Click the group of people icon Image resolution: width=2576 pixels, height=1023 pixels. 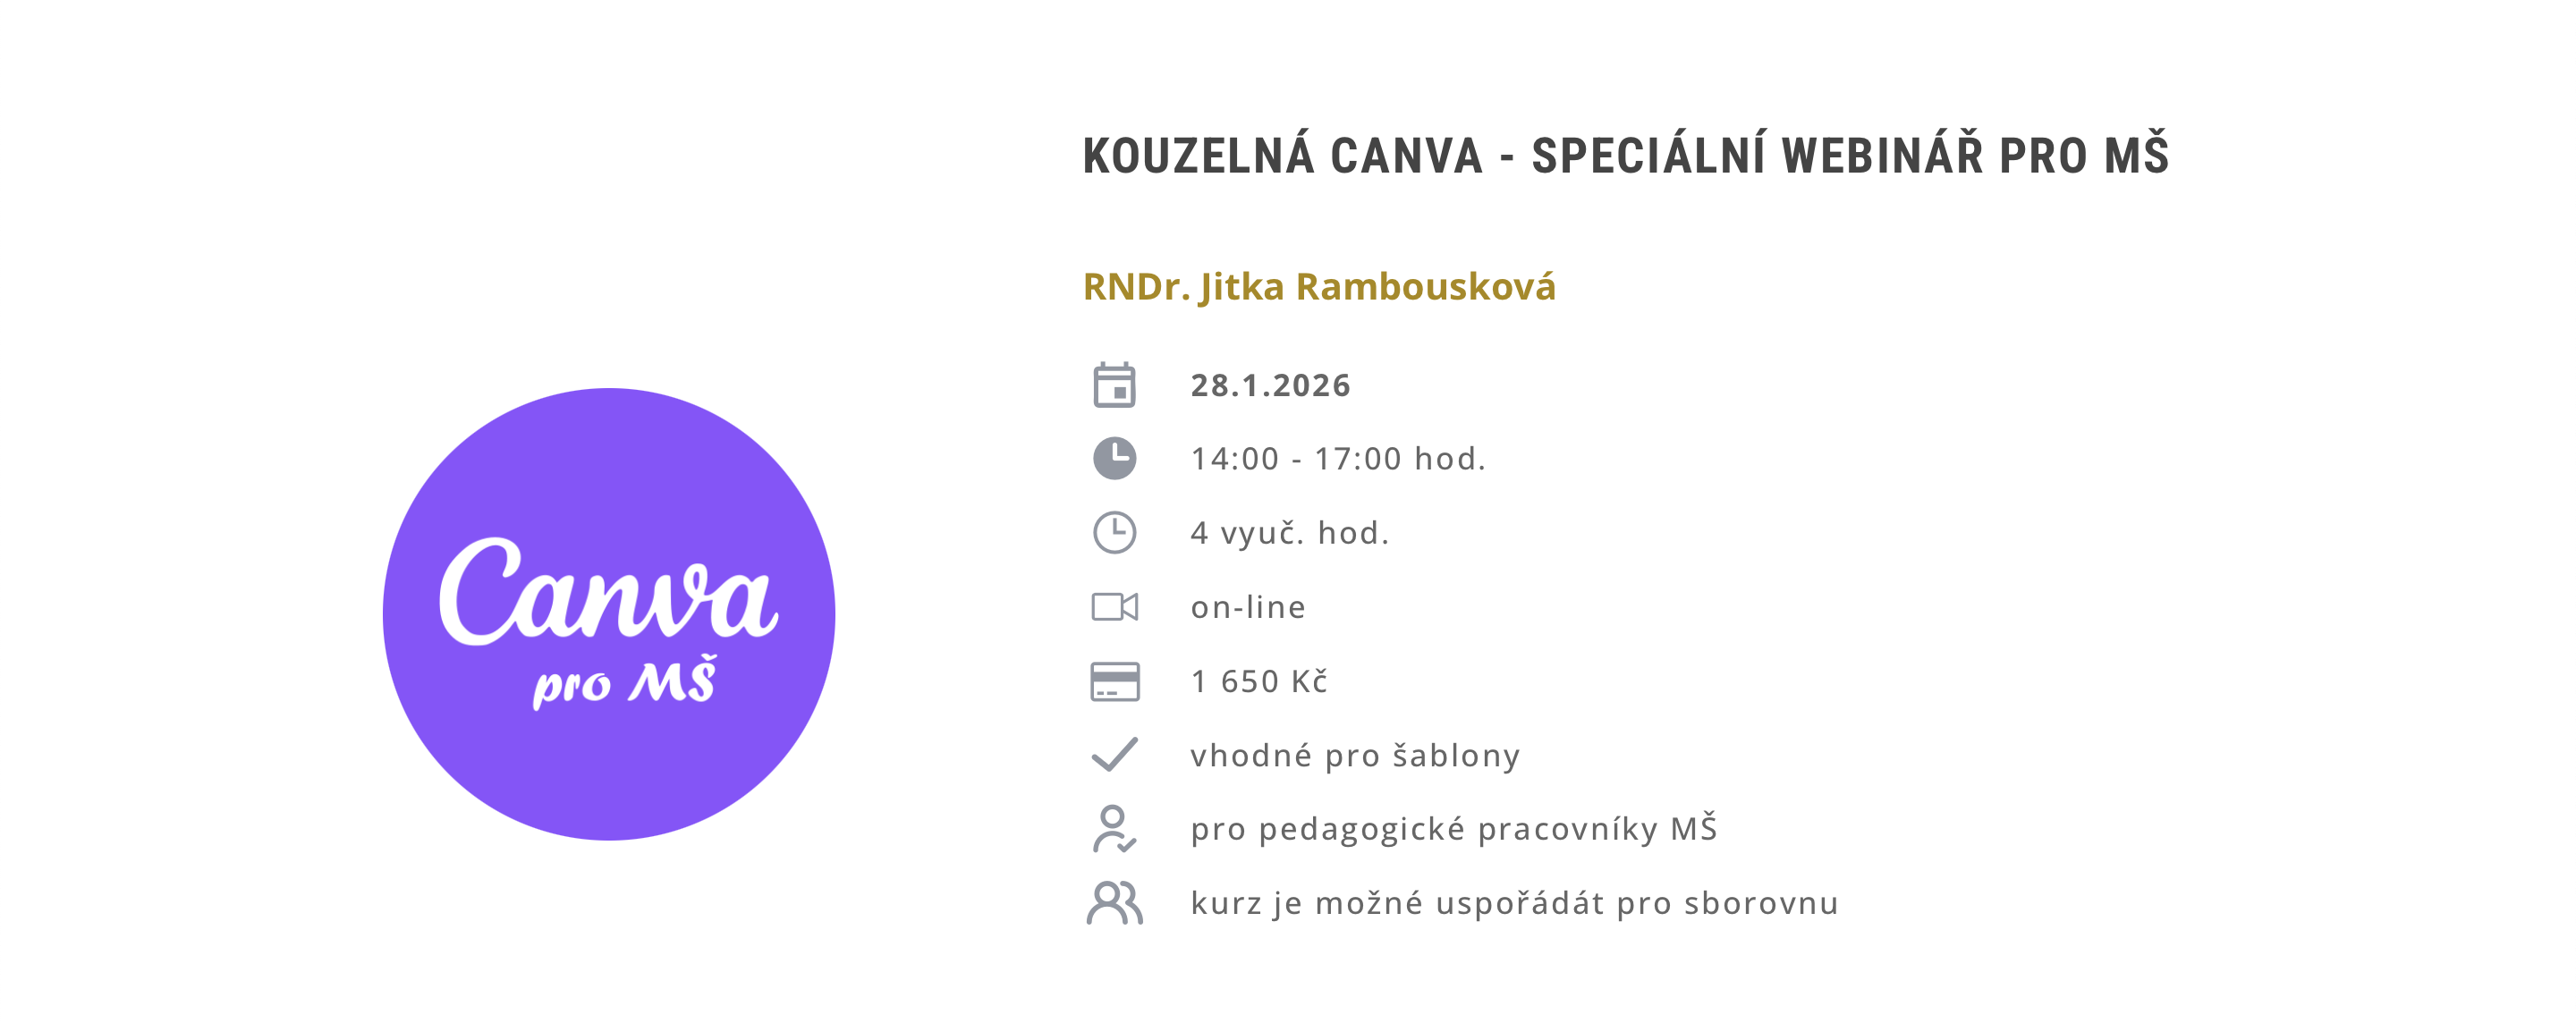click(x=1114, y=903)
